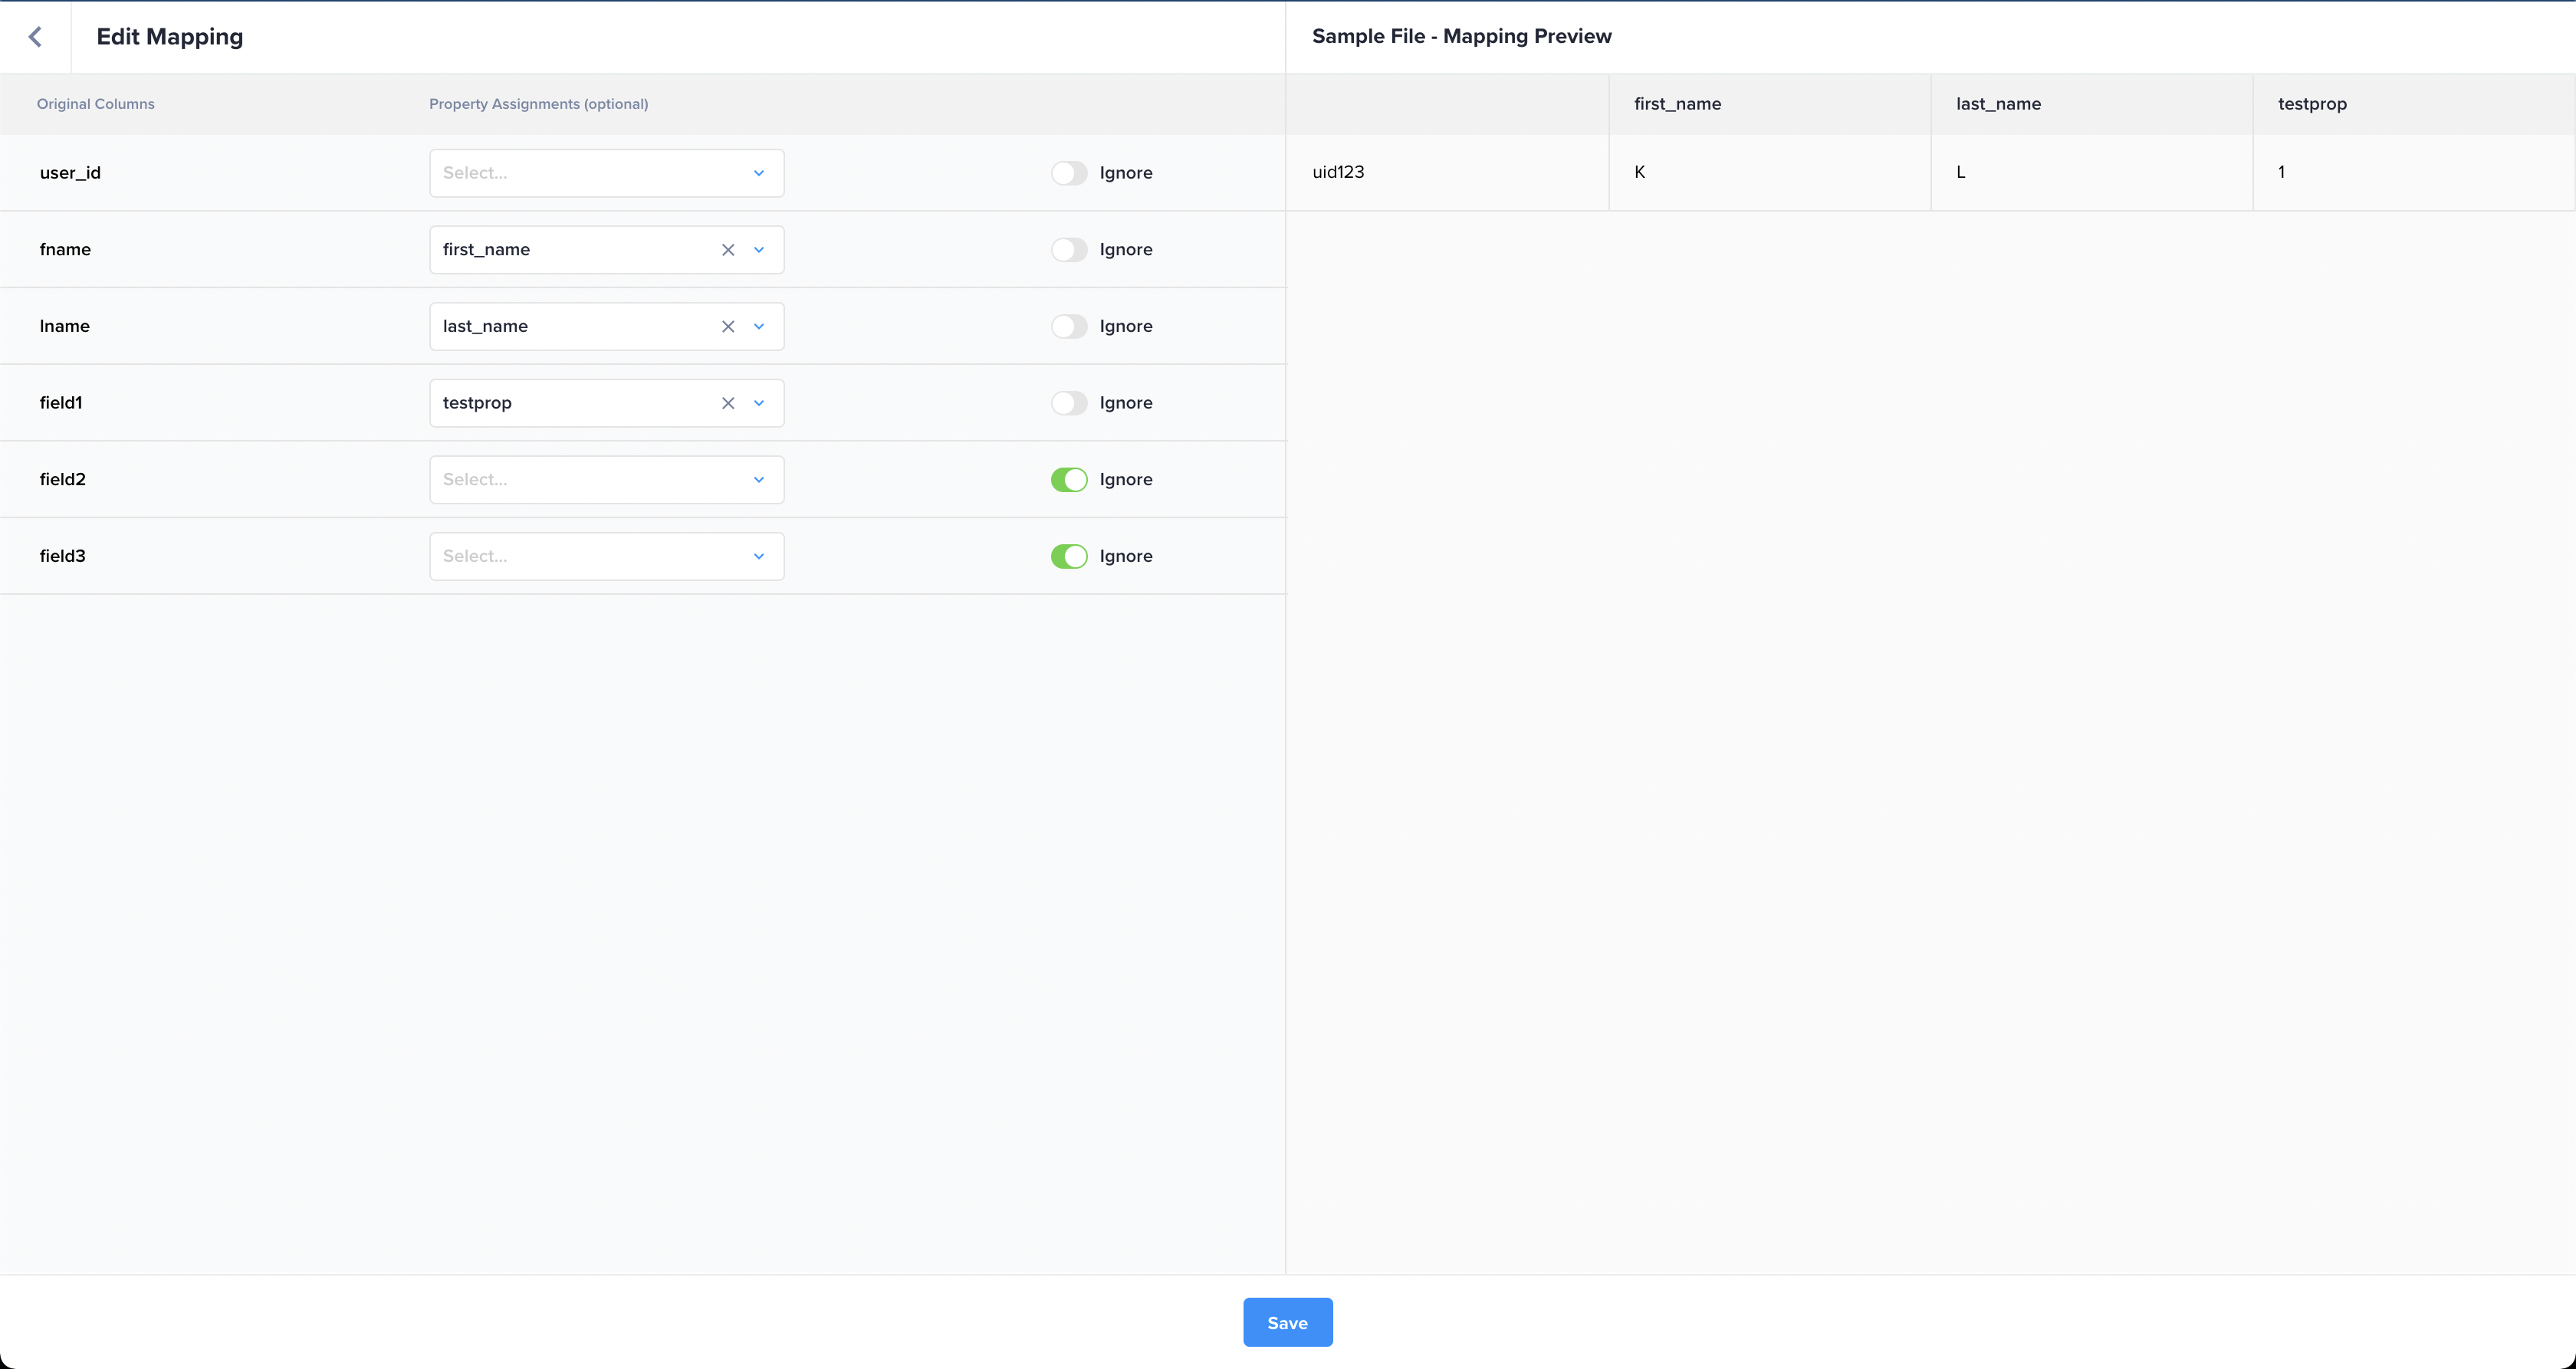Clear the first_name assignment with X icon

pyautogui.click(x=728, y=250)
